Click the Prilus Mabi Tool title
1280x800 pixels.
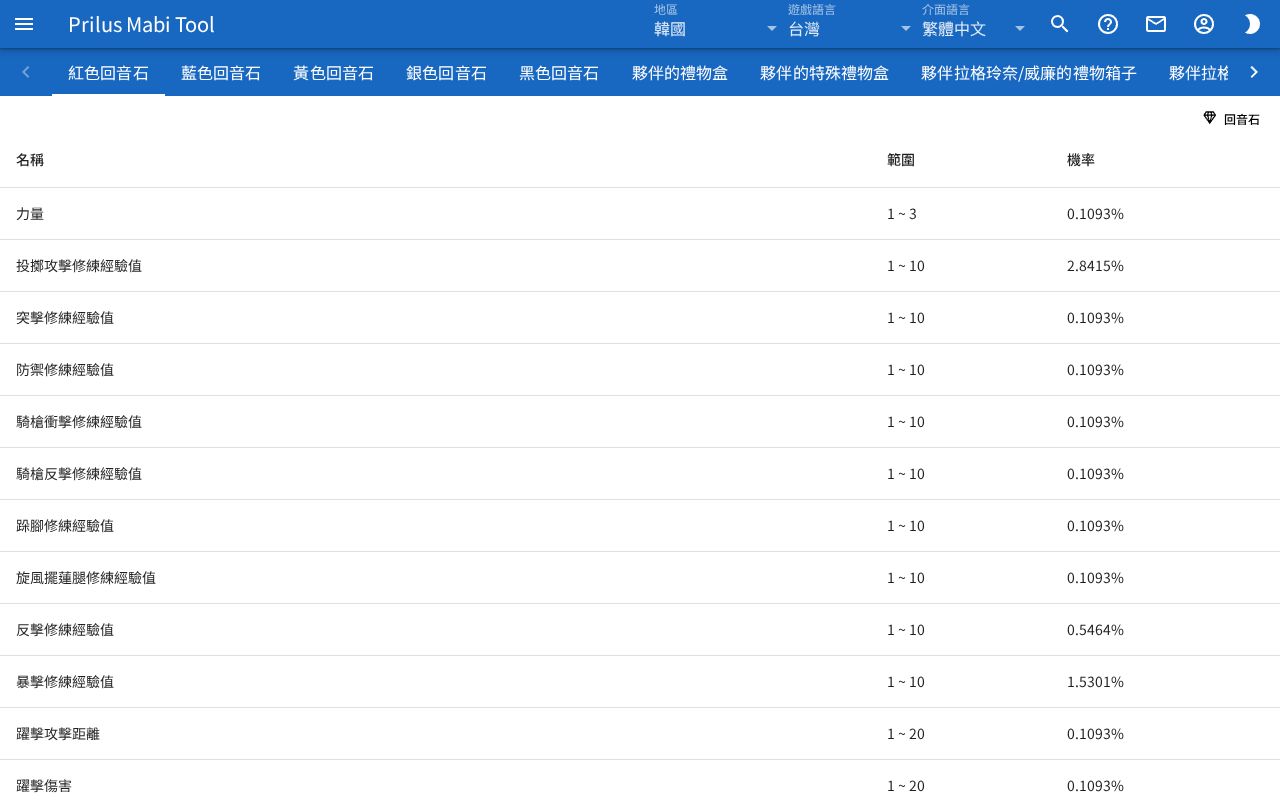(141, 24)
